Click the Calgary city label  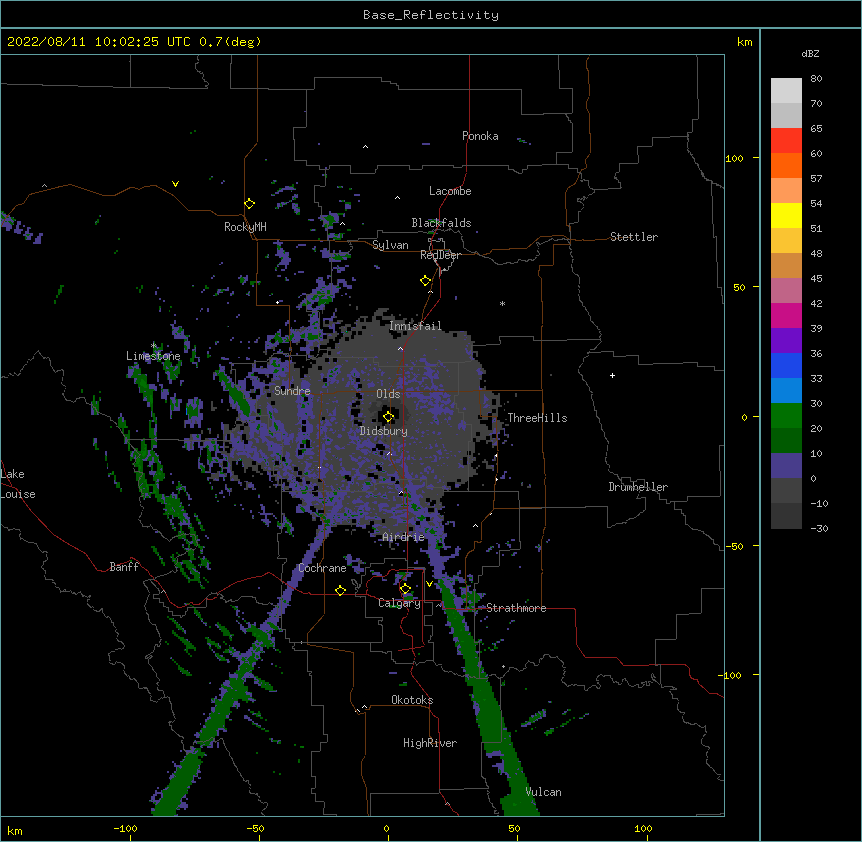pyautogui.click(x=400, y=603)
